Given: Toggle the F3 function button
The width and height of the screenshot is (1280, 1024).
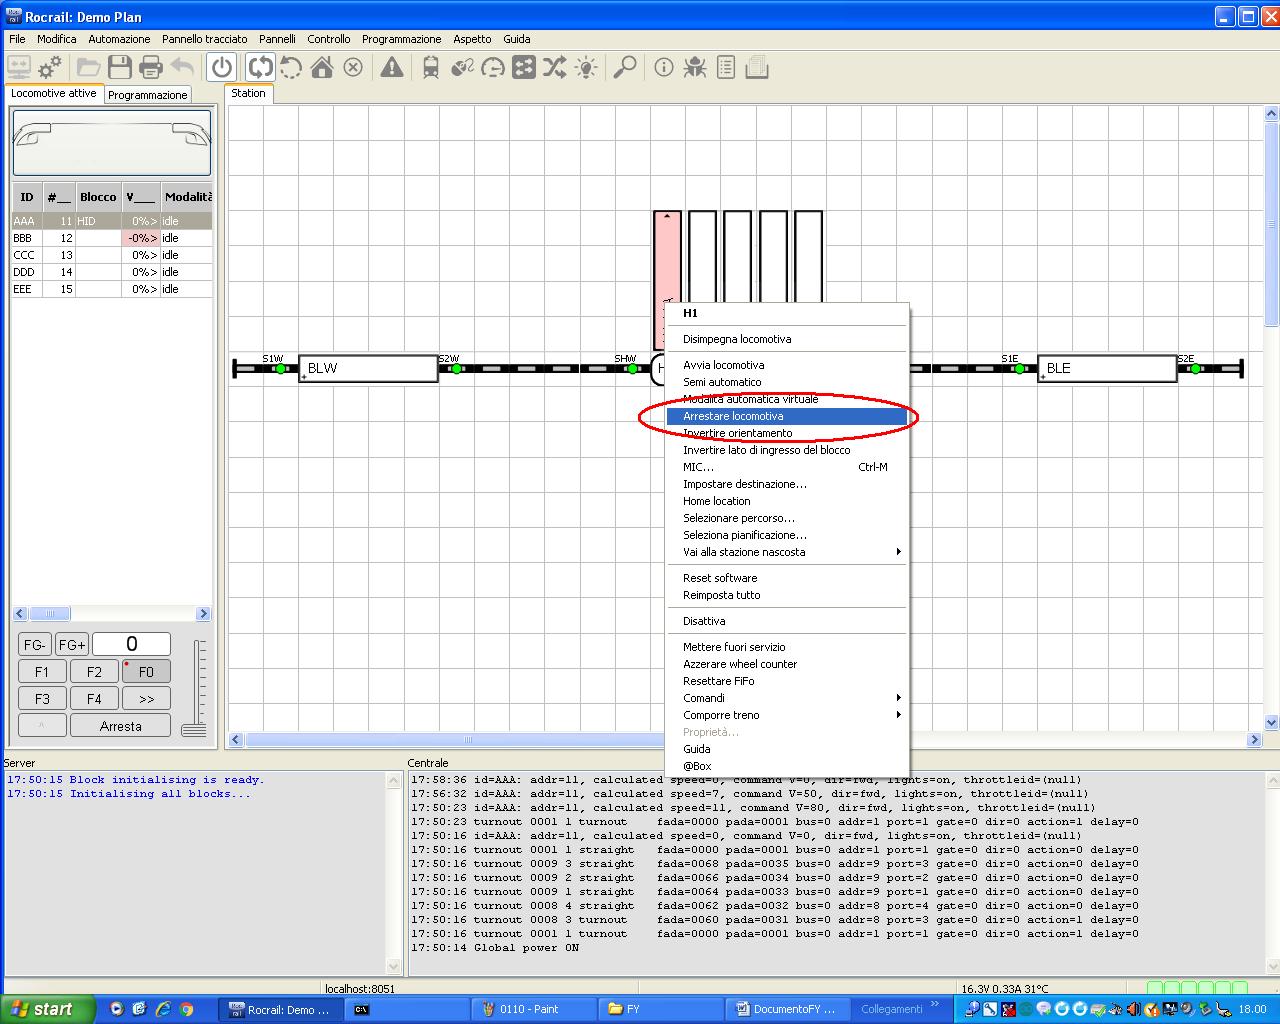Looking at the screenshot, I should coord(42,699).
